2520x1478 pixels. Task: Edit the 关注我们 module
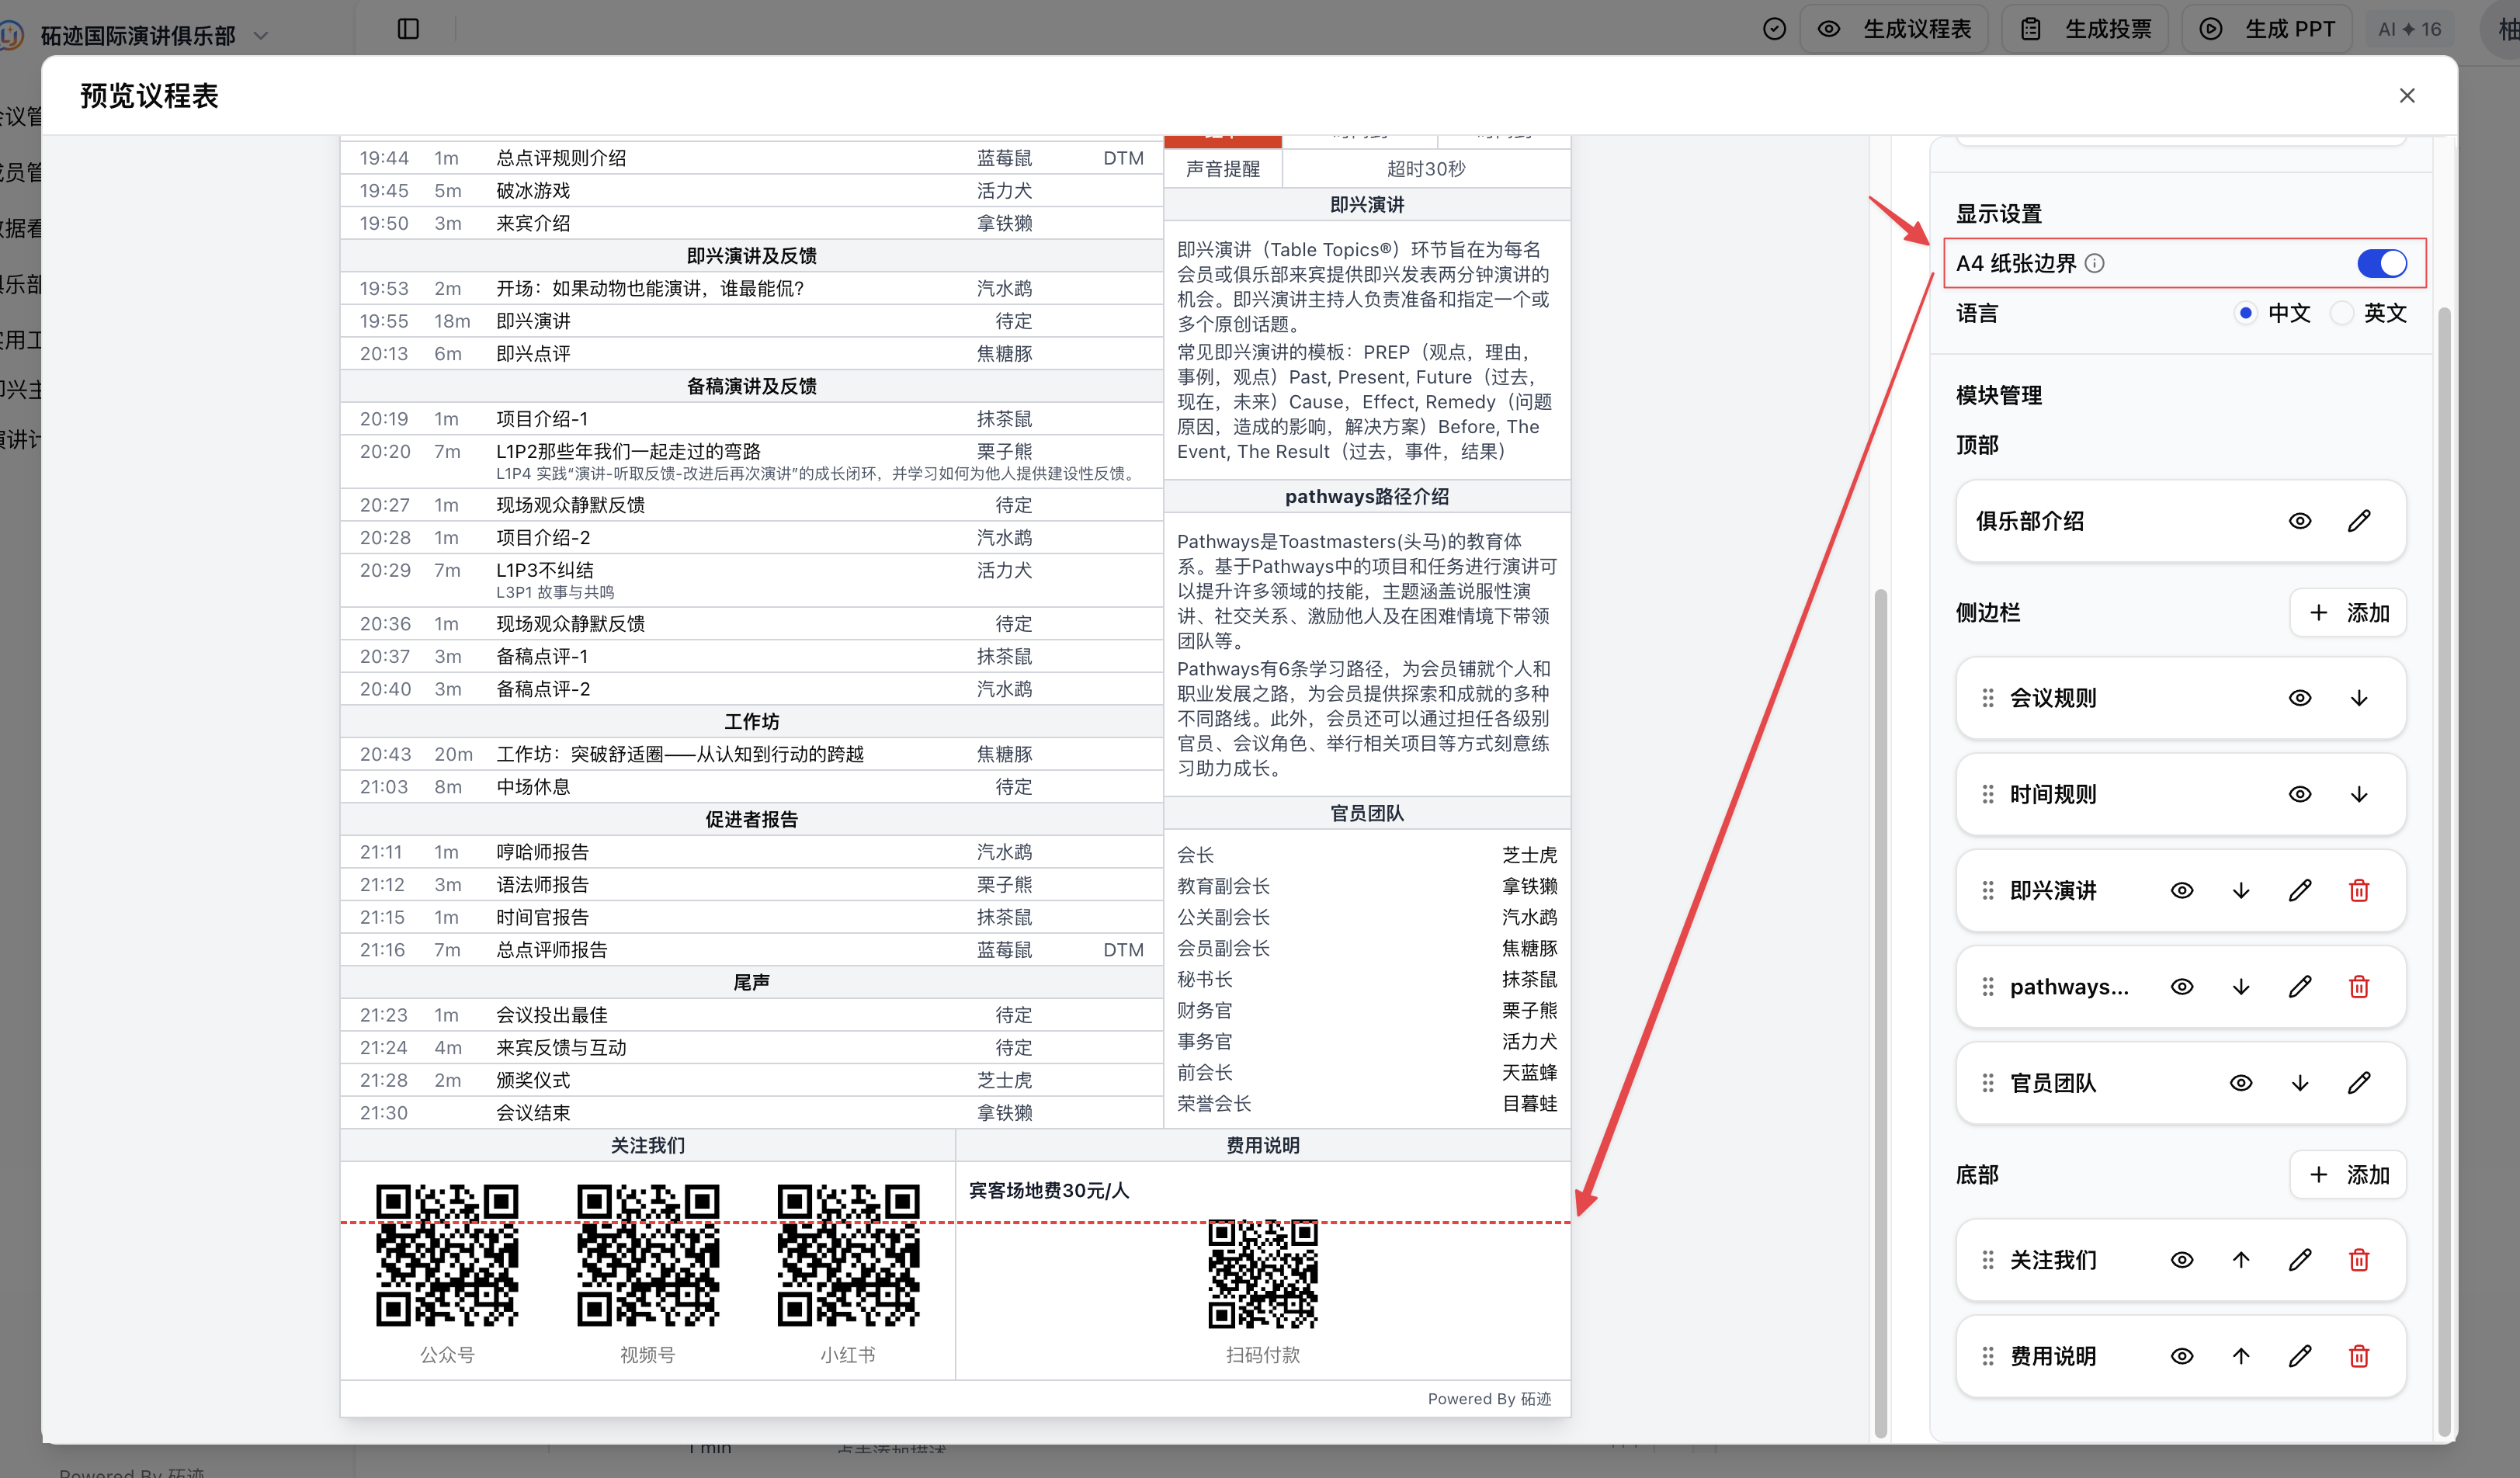point(2300,1260)
